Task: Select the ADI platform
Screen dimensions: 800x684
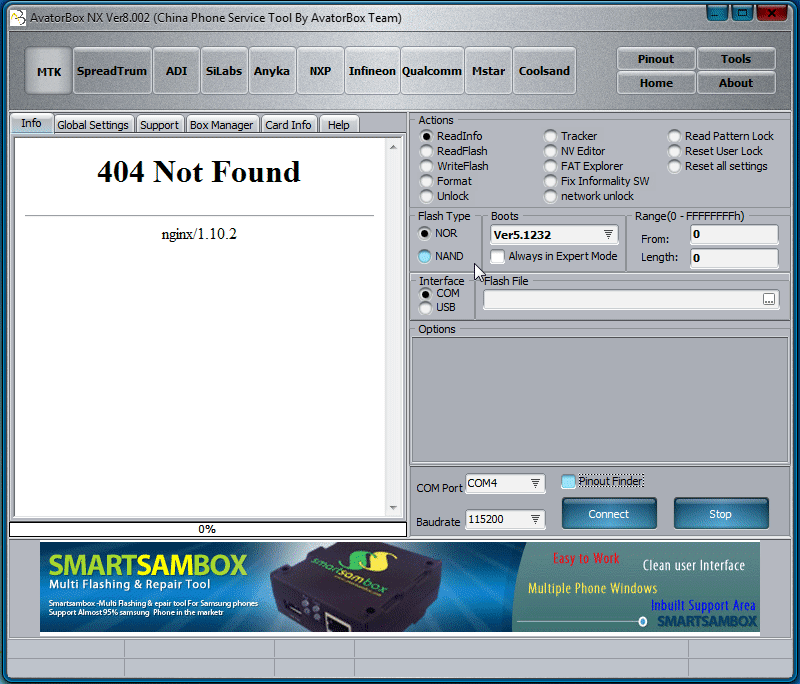Action: point(177,71)
